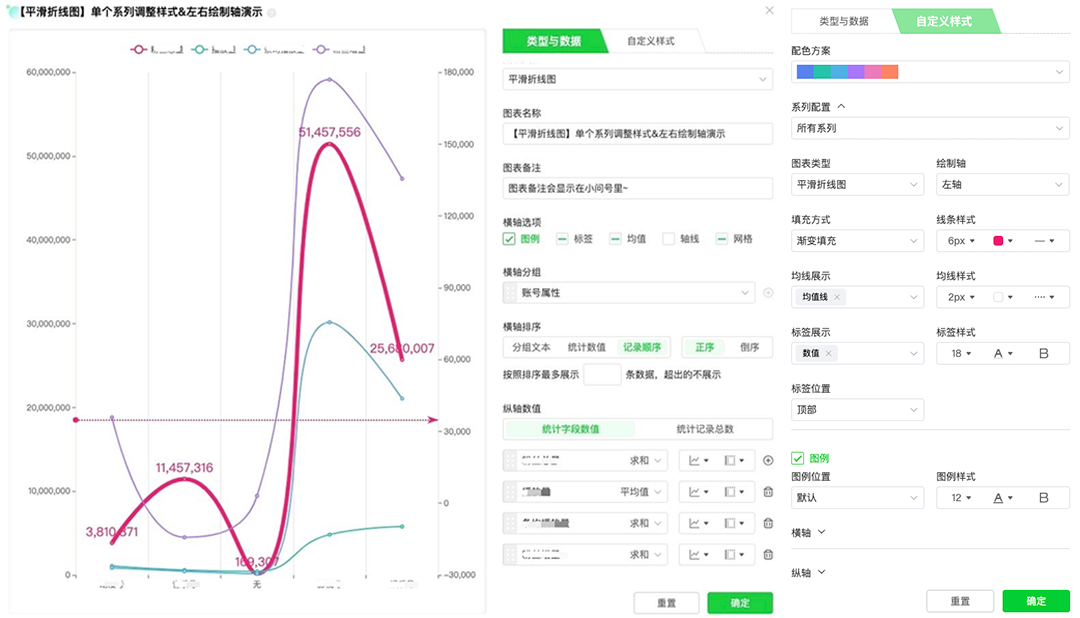The height and width of the screenshot is (618, 1080).
Task: Open the font color A under 图例样式
Action: click(1003, 497)
